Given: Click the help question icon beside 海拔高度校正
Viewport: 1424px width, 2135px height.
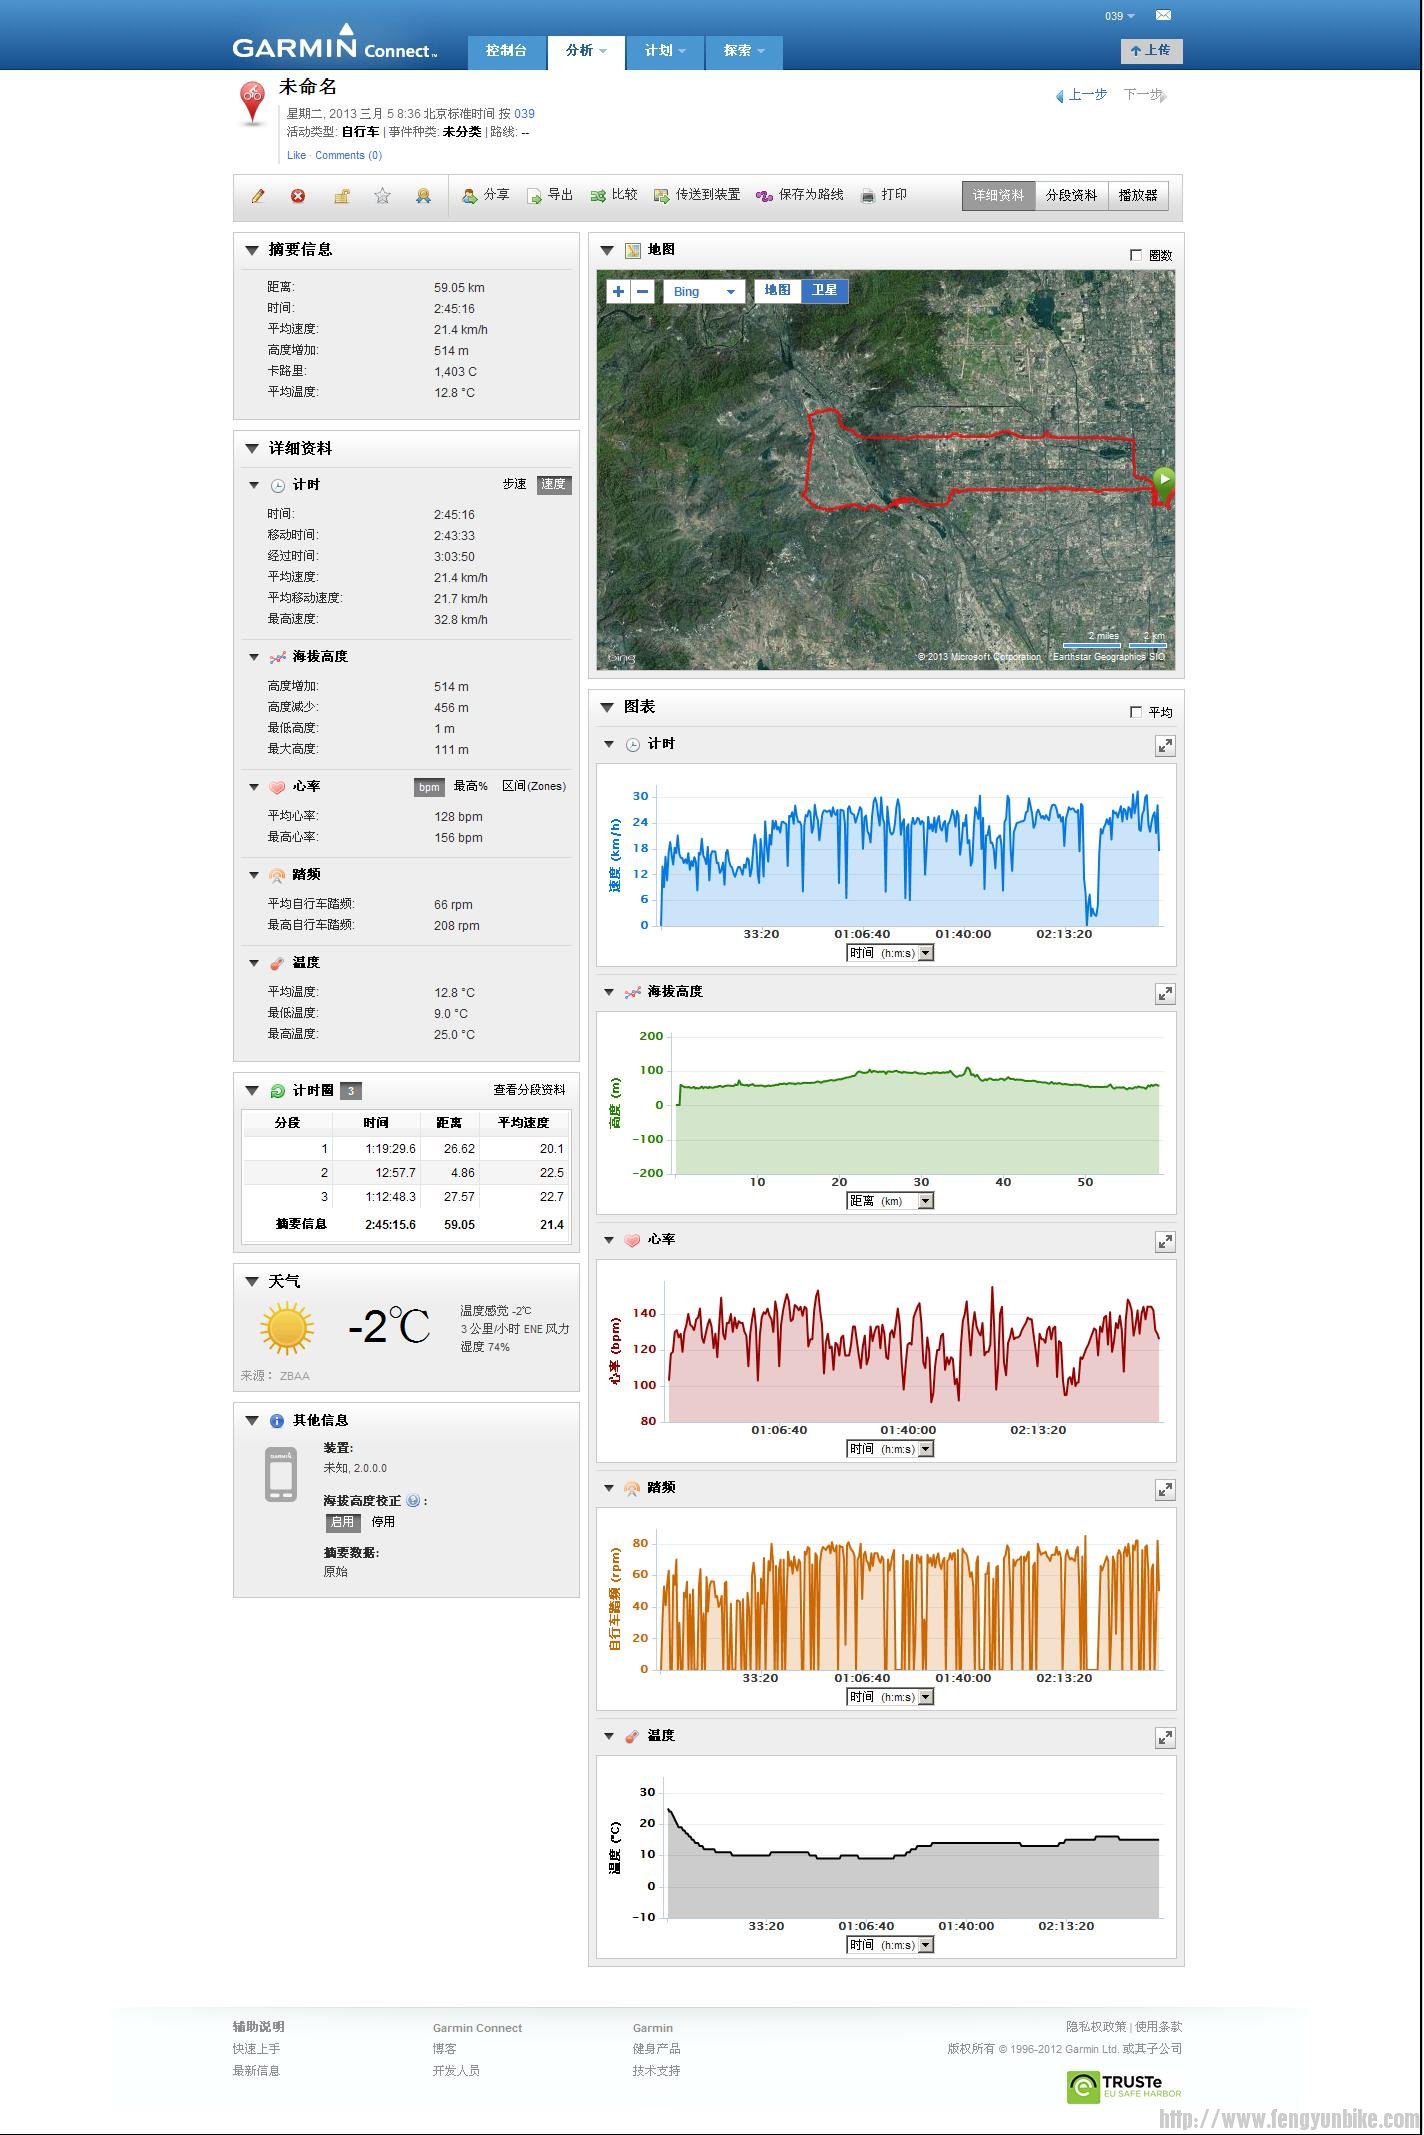Looking at the screenshot, I should point(413,1501).
